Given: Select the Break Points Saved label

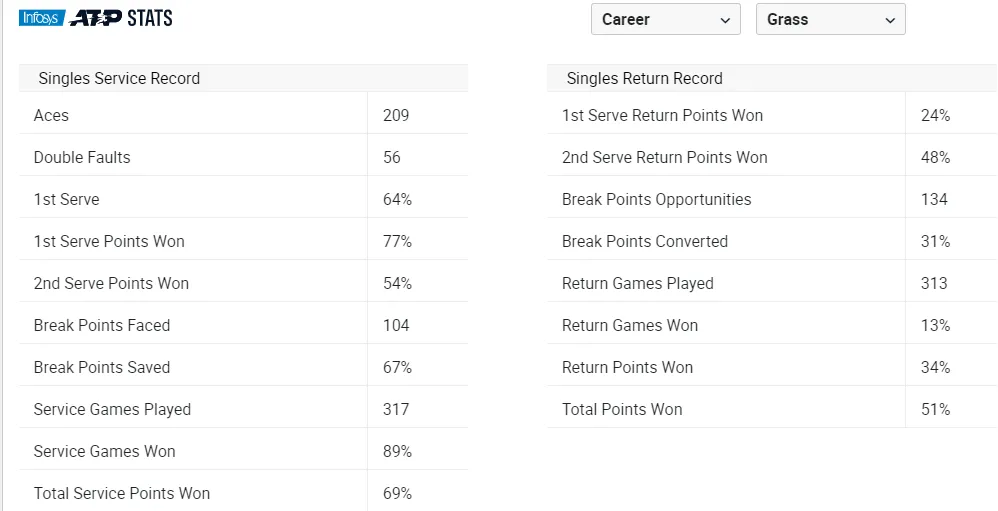Looking at the screenshot, I should coord(102,367).
